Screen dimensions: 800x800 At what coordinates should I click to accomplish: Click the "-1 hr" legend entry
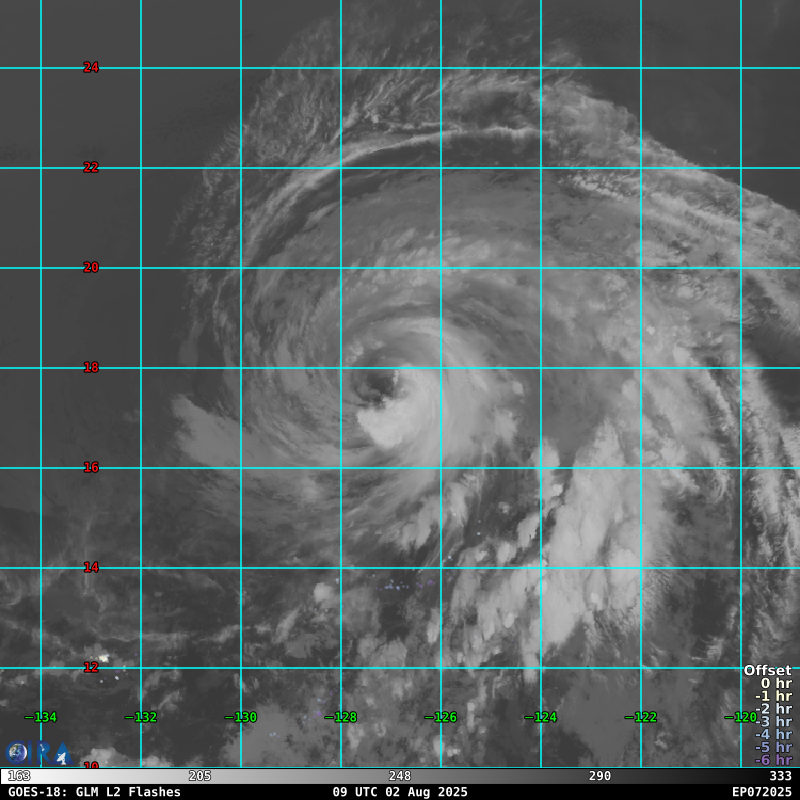tap(773, 696)
